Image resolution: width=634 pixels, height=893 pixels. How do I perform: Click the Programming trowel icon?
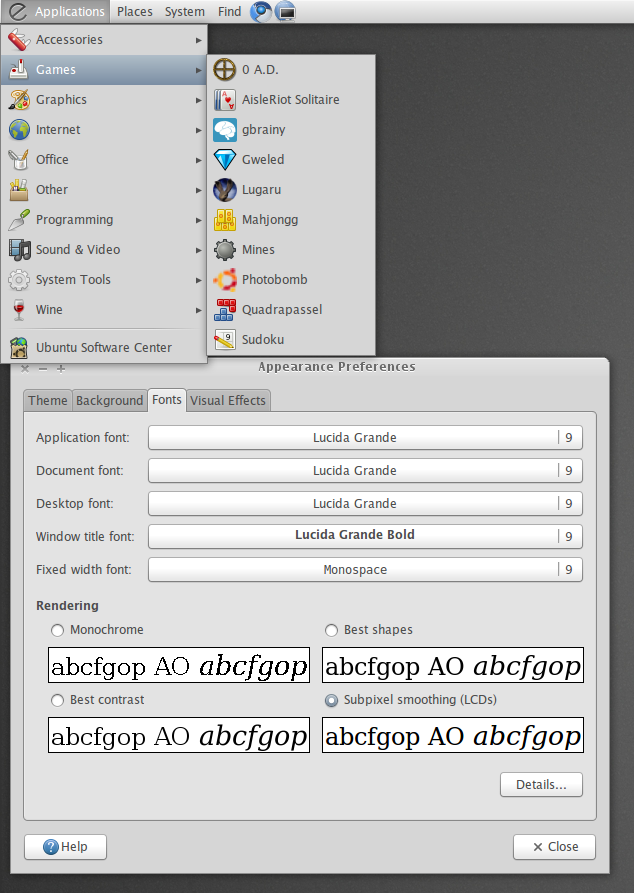19,220
